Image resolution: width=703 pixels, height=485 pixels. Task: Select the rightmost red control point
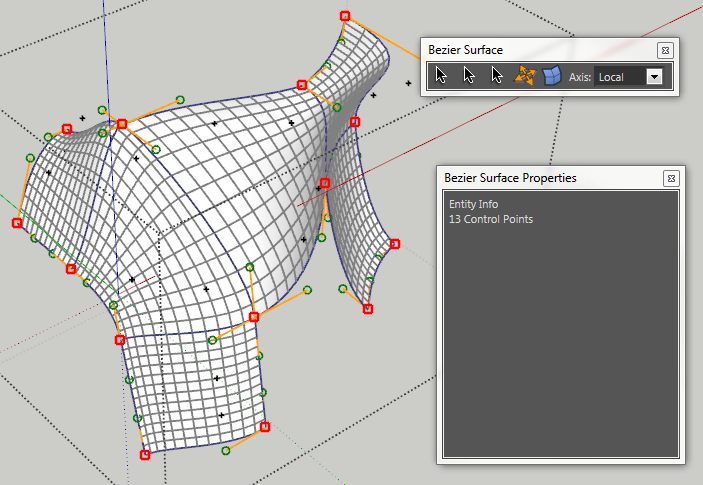coord(395,244)
